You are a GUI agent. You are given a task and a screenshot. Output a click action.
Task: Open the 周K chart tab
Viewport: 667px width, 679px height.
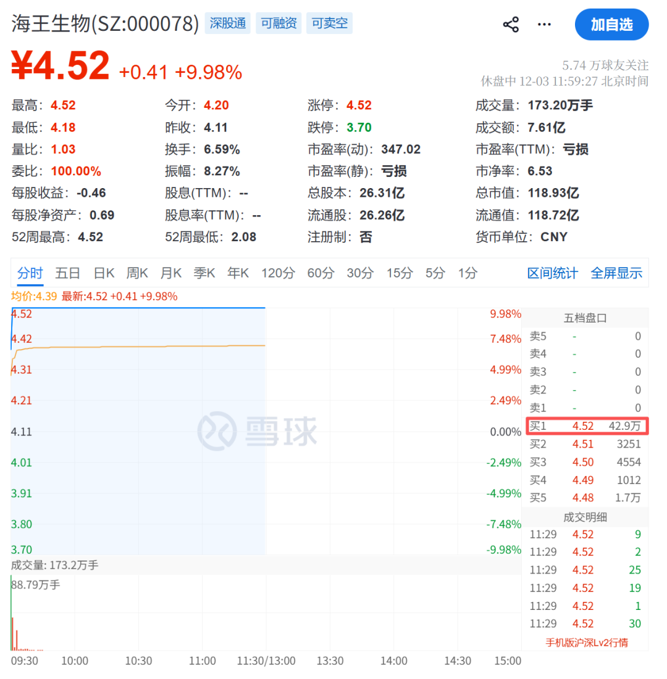[137, 273]
